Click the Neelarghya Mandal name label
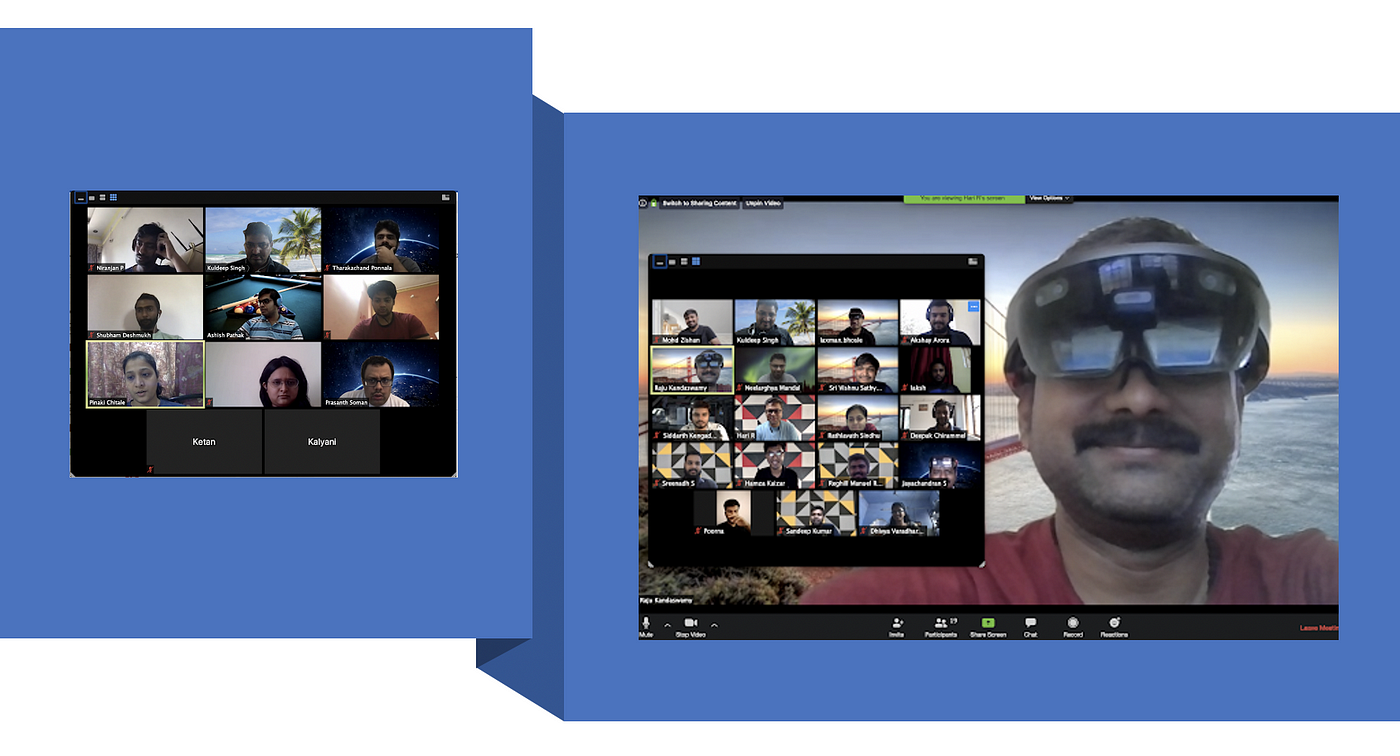 click(771, 388)
